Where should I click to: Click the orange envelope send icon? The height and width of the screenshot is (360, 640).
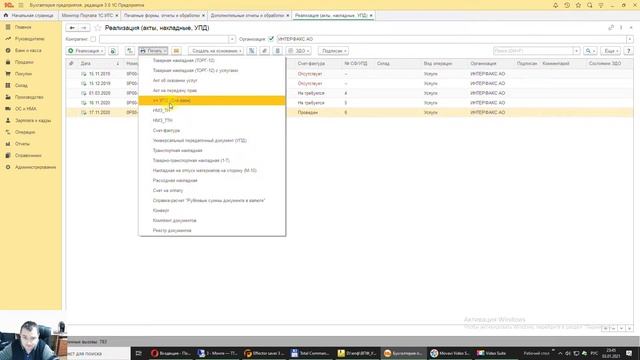click(176, 51)
